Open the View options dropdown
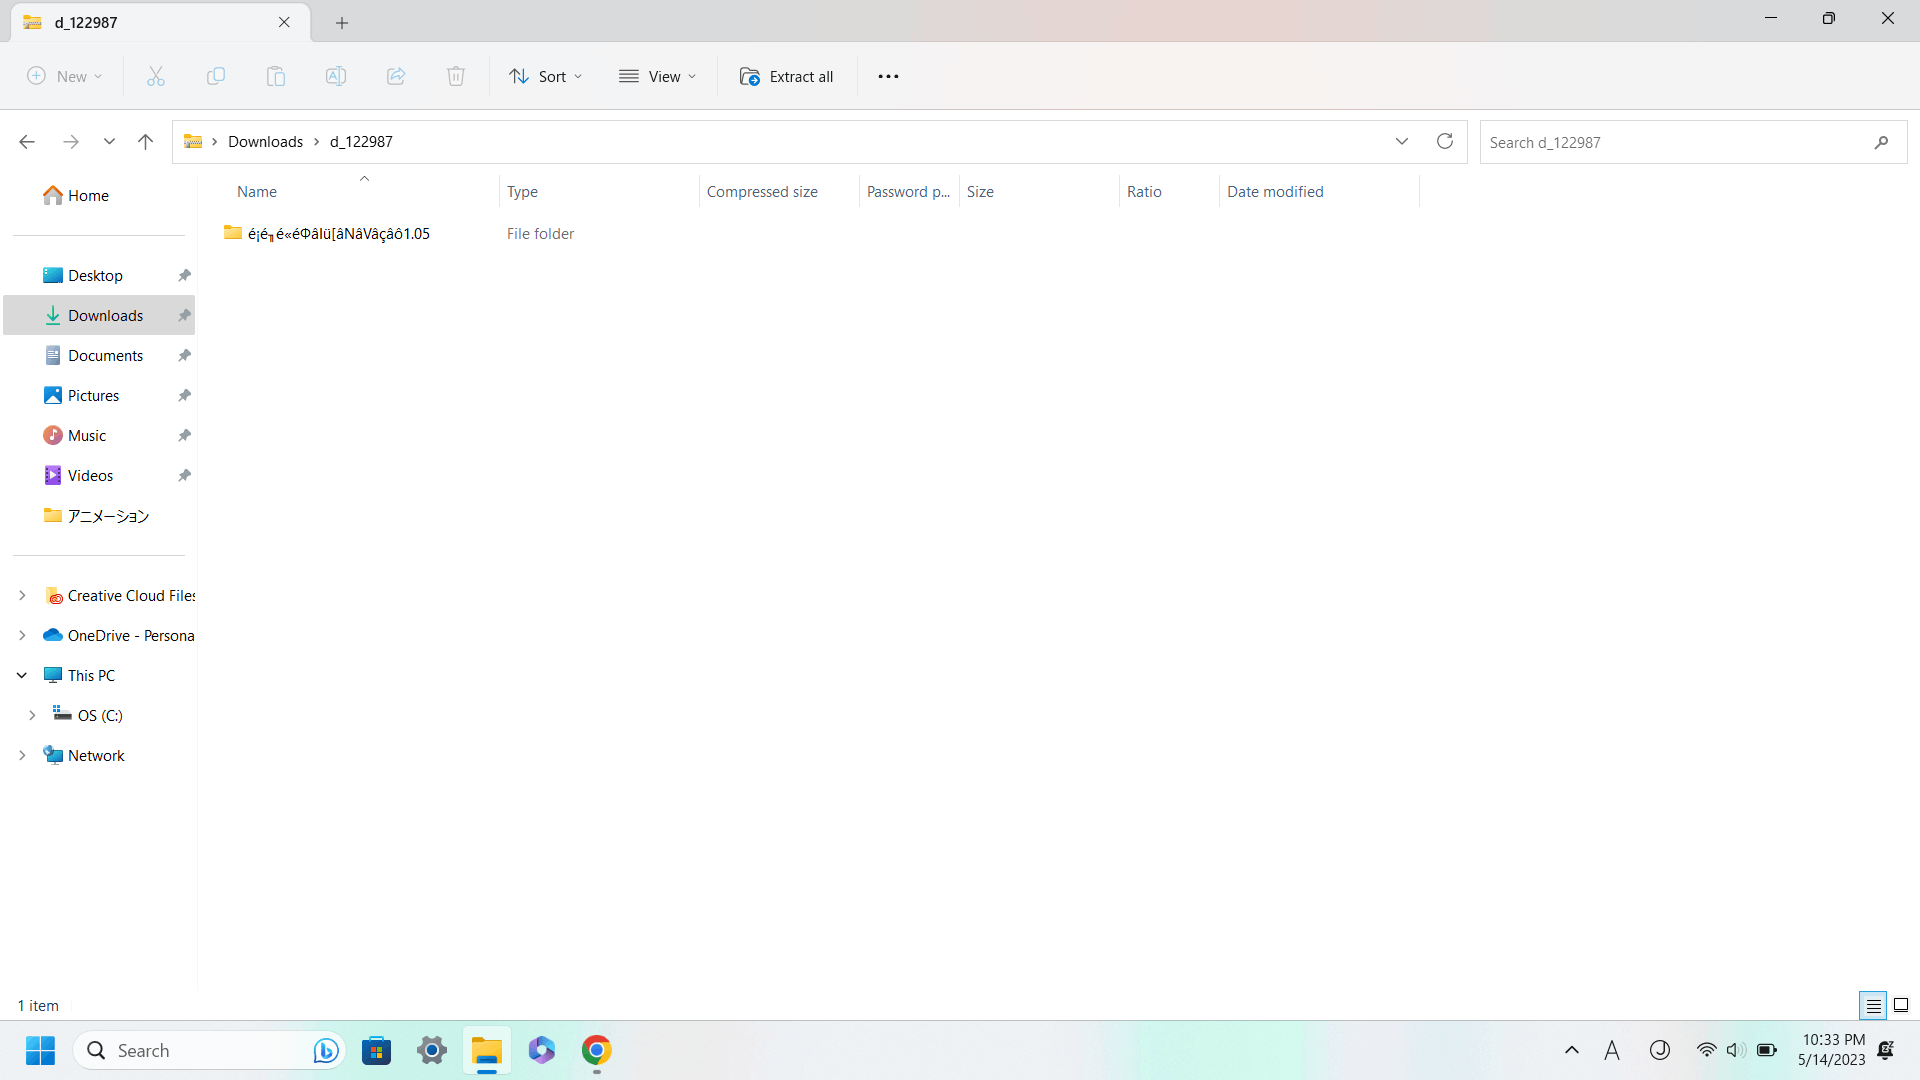Screen dimensions: 1920x1080 [657, 77]
